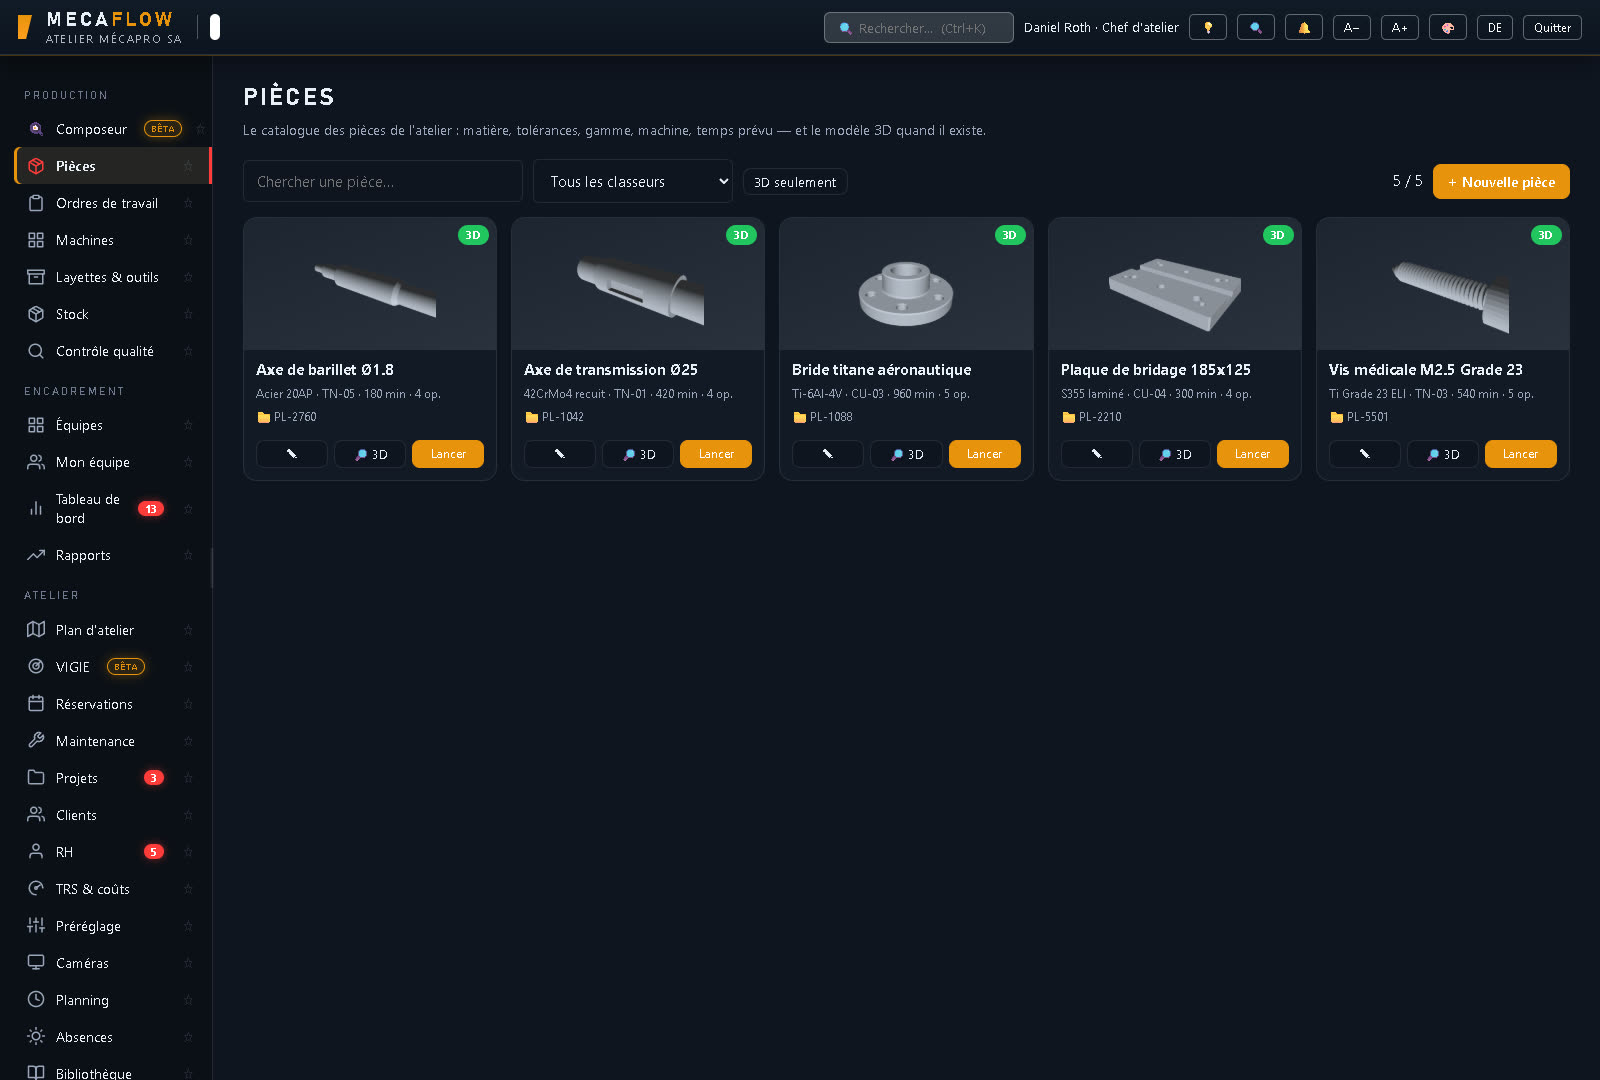1600x1080 pixels.
Task: Toggle favorite star for Pièces
Action: point(188,166)
